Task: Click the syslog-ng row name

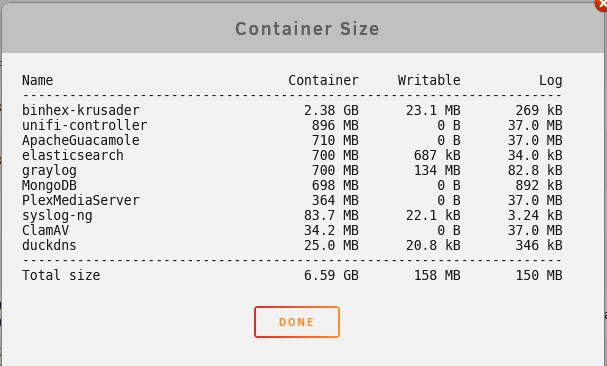Action: pos(57,216)
